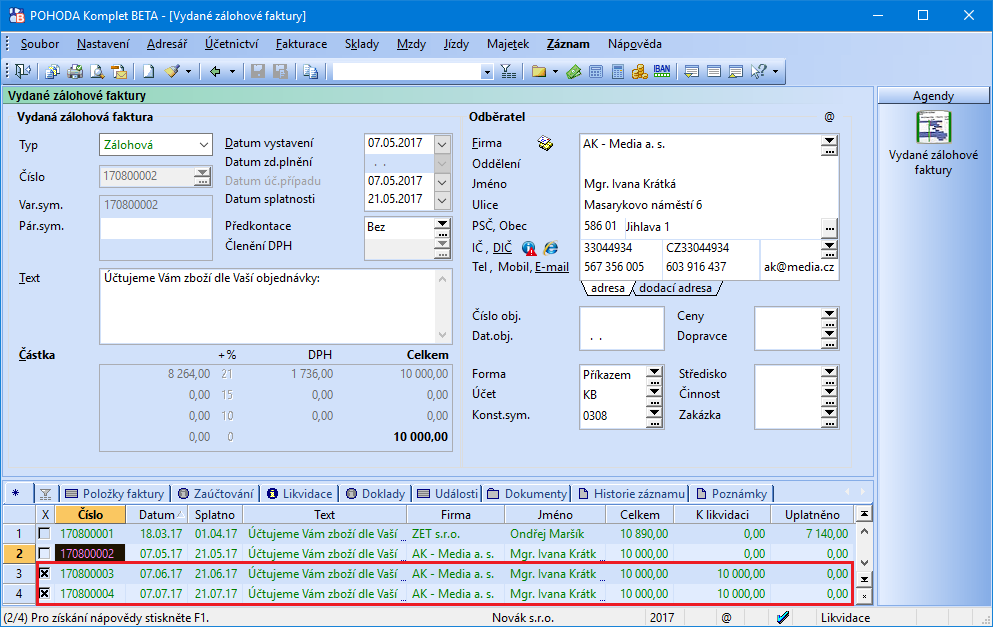
Task: Click the Vydané zálohové faktury agenda icon
Action: [x=933, y=127]
